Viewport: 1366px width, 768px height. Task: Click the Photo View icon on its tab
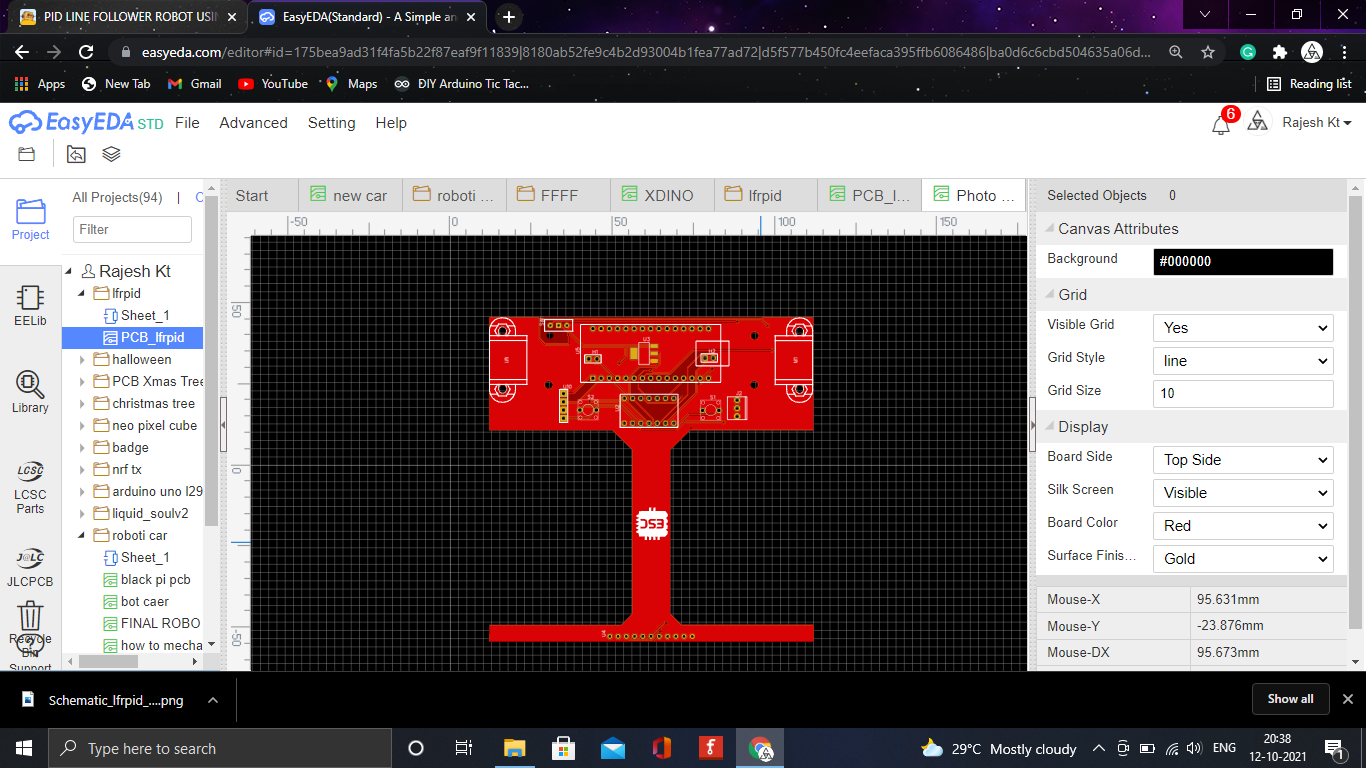[x=941, y=195]
